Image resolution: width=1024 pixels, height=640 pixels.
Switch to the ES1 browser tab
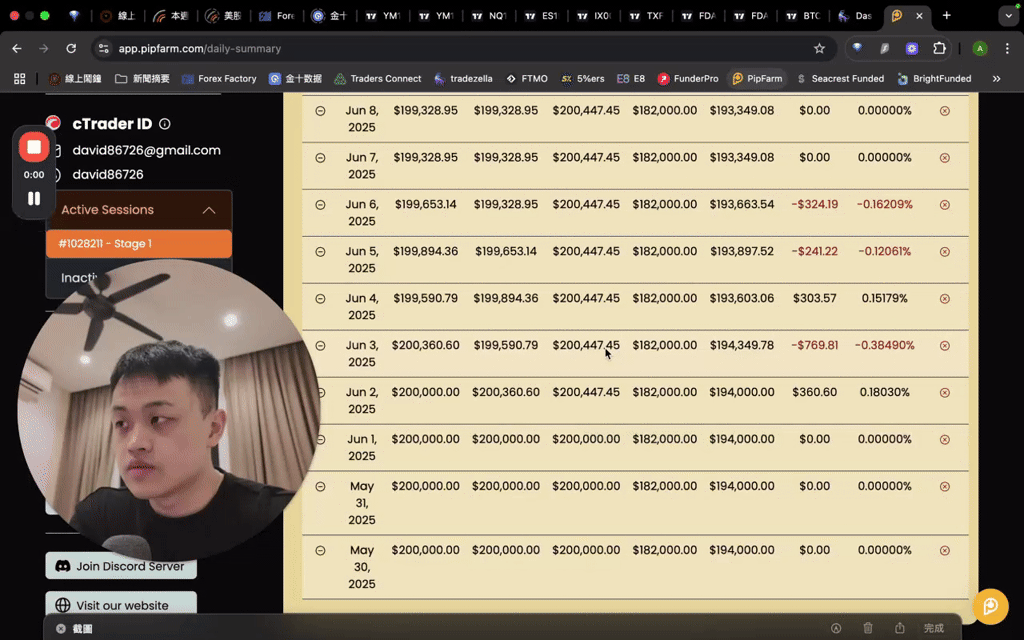[542, 16]
